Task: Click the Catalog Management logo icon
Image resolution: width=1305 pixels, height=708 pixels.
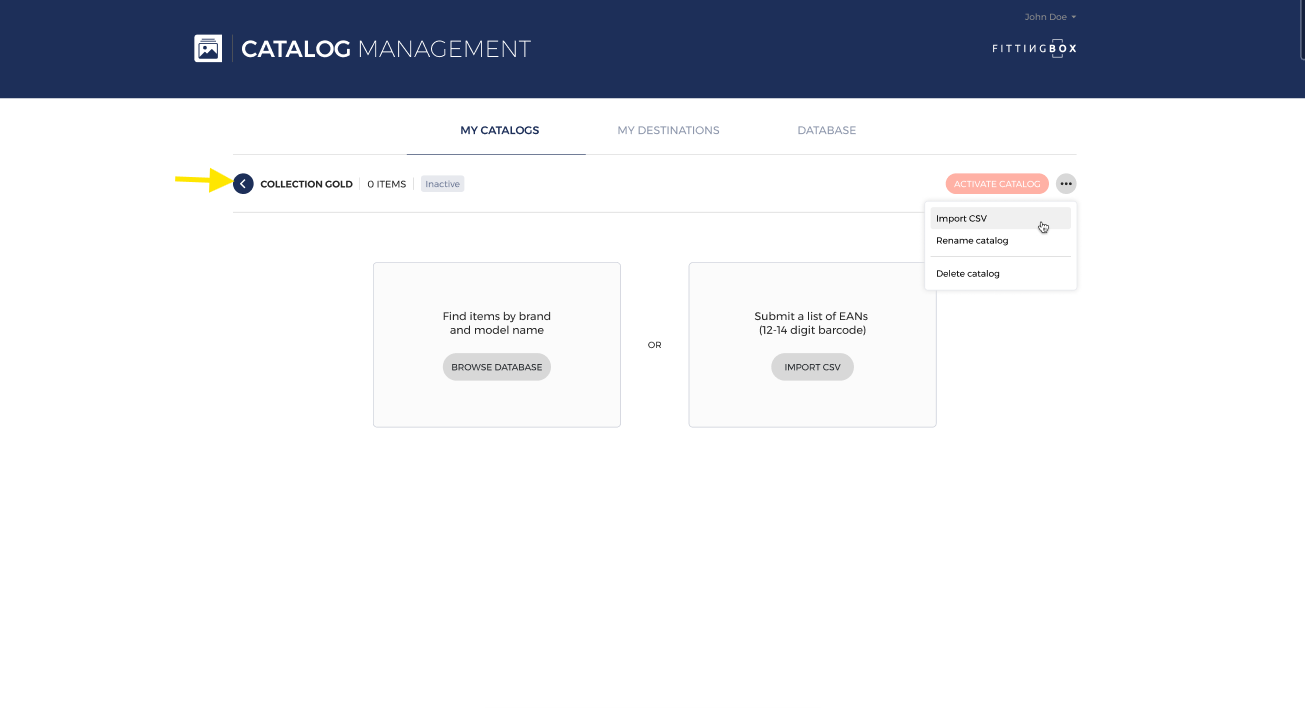Action: click(208, 48)
